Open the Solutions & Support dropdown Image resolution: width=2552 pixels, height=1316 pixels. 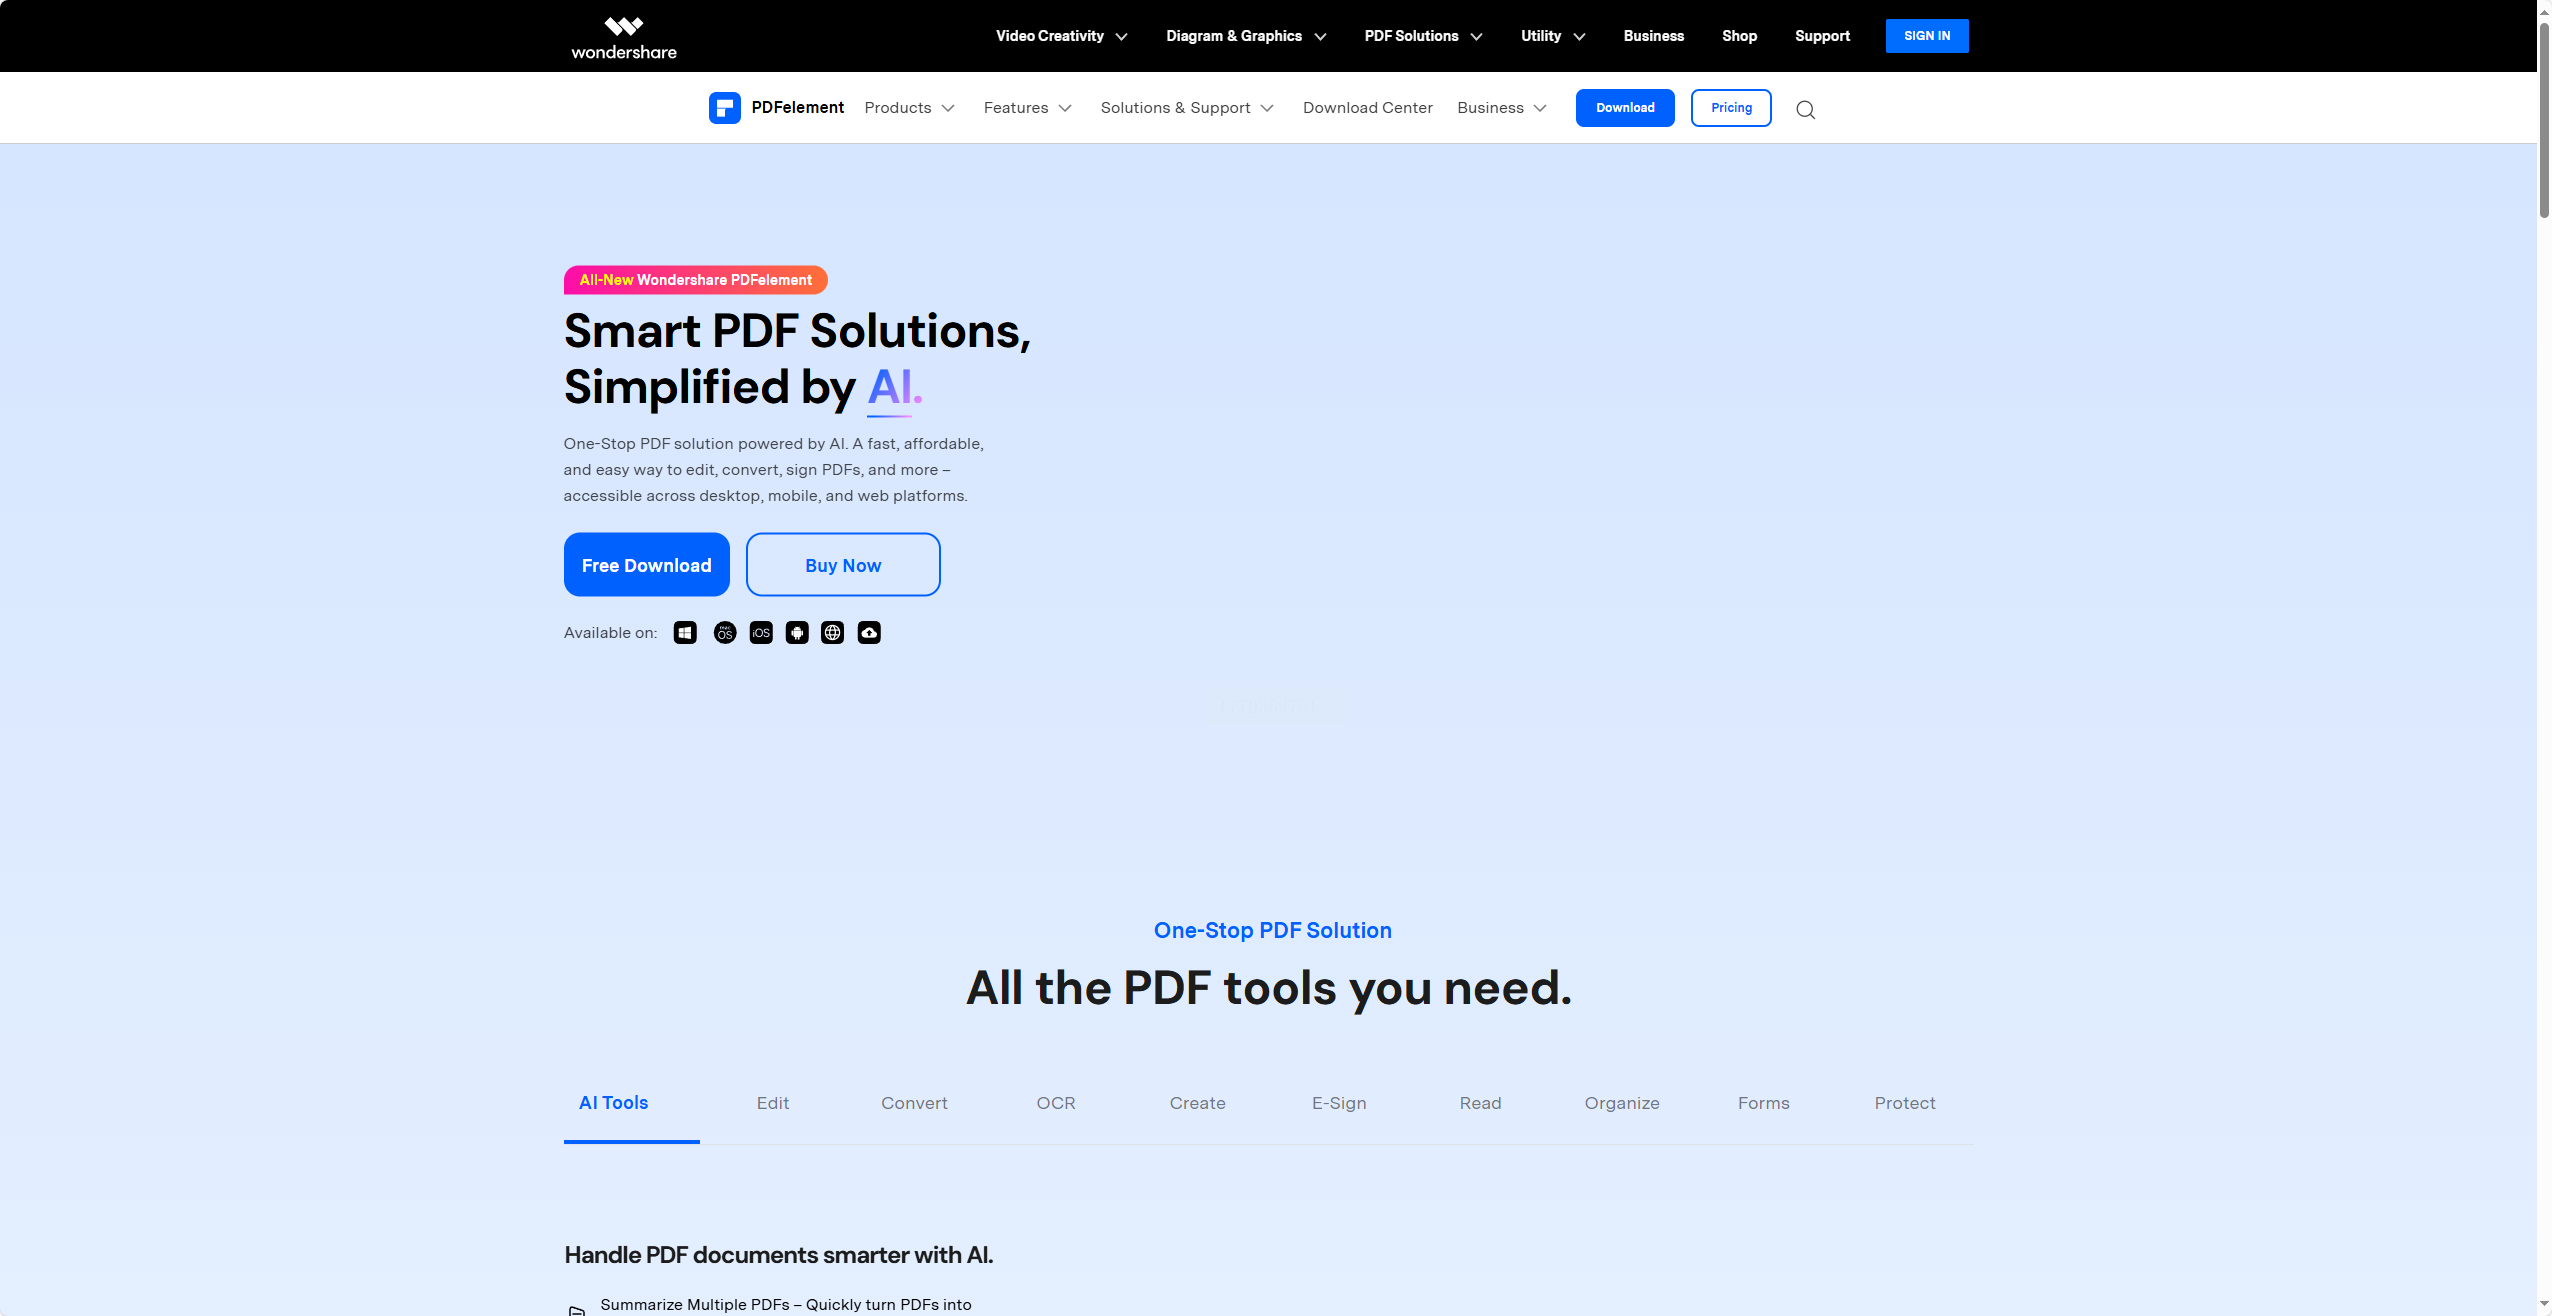1186,108
